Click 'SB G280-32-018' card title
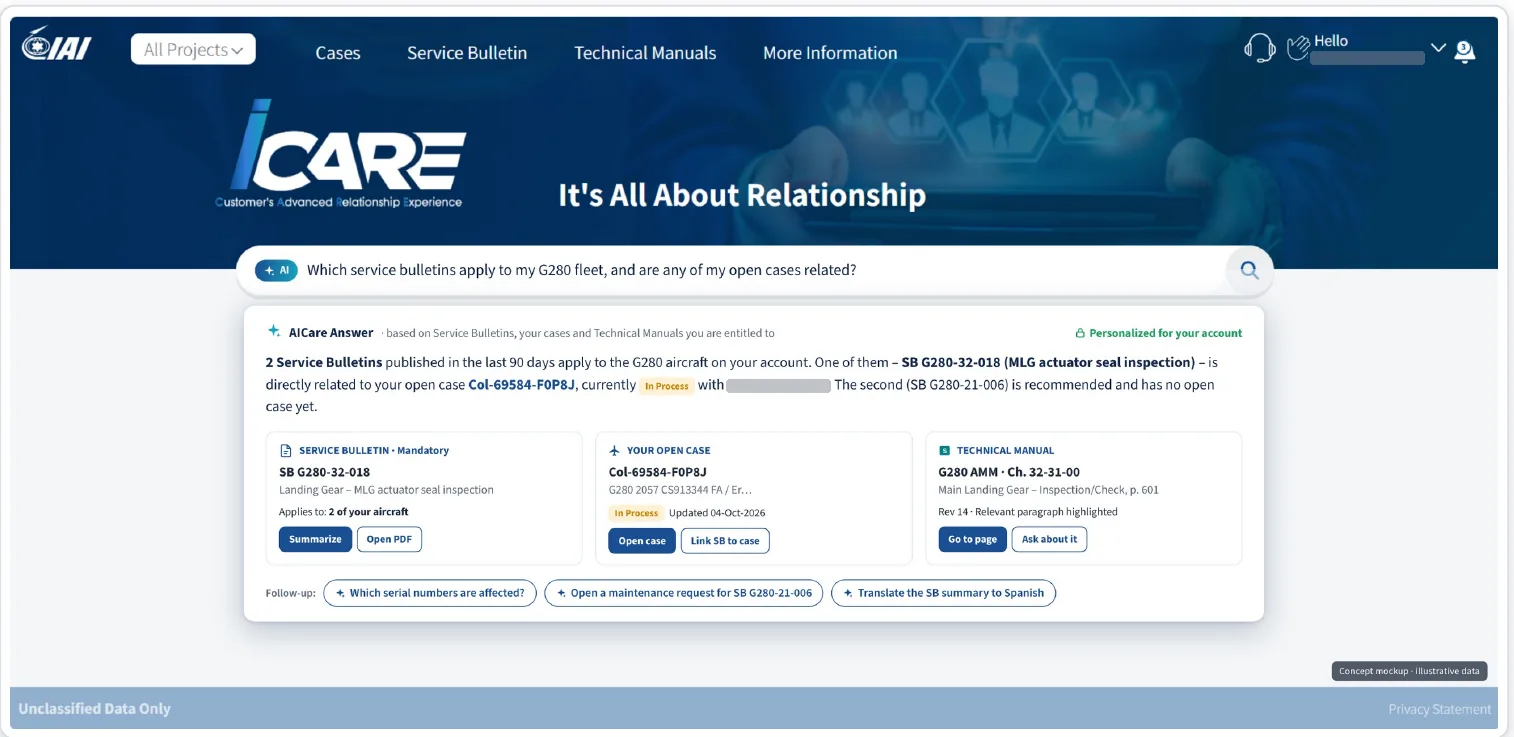Image resolution: width=1514 pixels, height=737 pixels. tap(324, 472)
